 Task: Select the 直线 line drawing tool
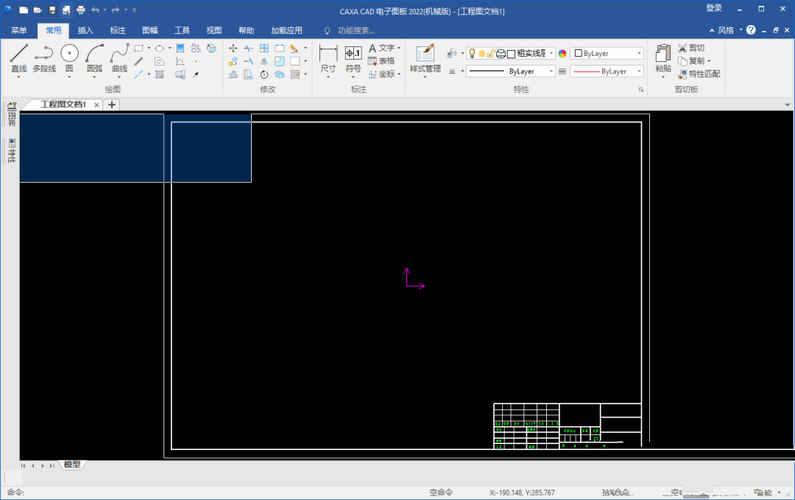tap(19, 58)
